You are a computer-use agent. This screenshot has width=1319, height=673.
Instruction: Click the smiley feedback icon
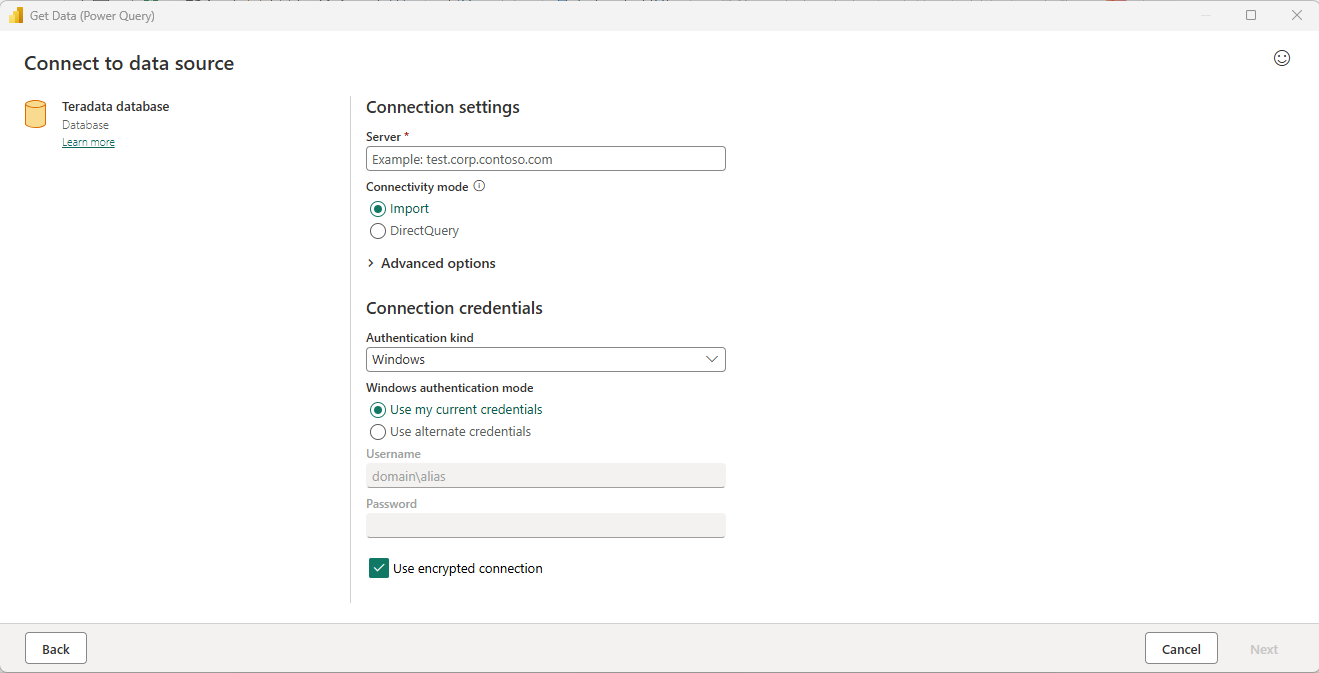point(1281,58)
